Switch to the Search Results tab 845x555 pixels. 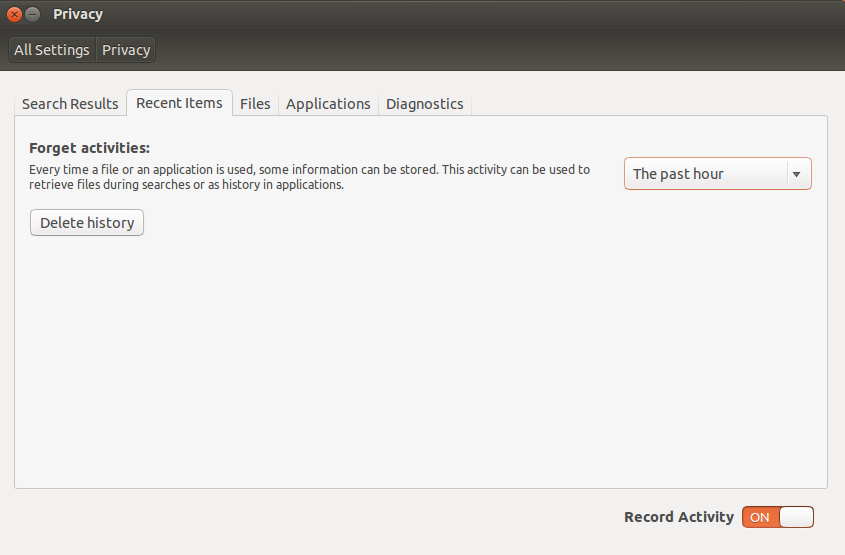70,103
